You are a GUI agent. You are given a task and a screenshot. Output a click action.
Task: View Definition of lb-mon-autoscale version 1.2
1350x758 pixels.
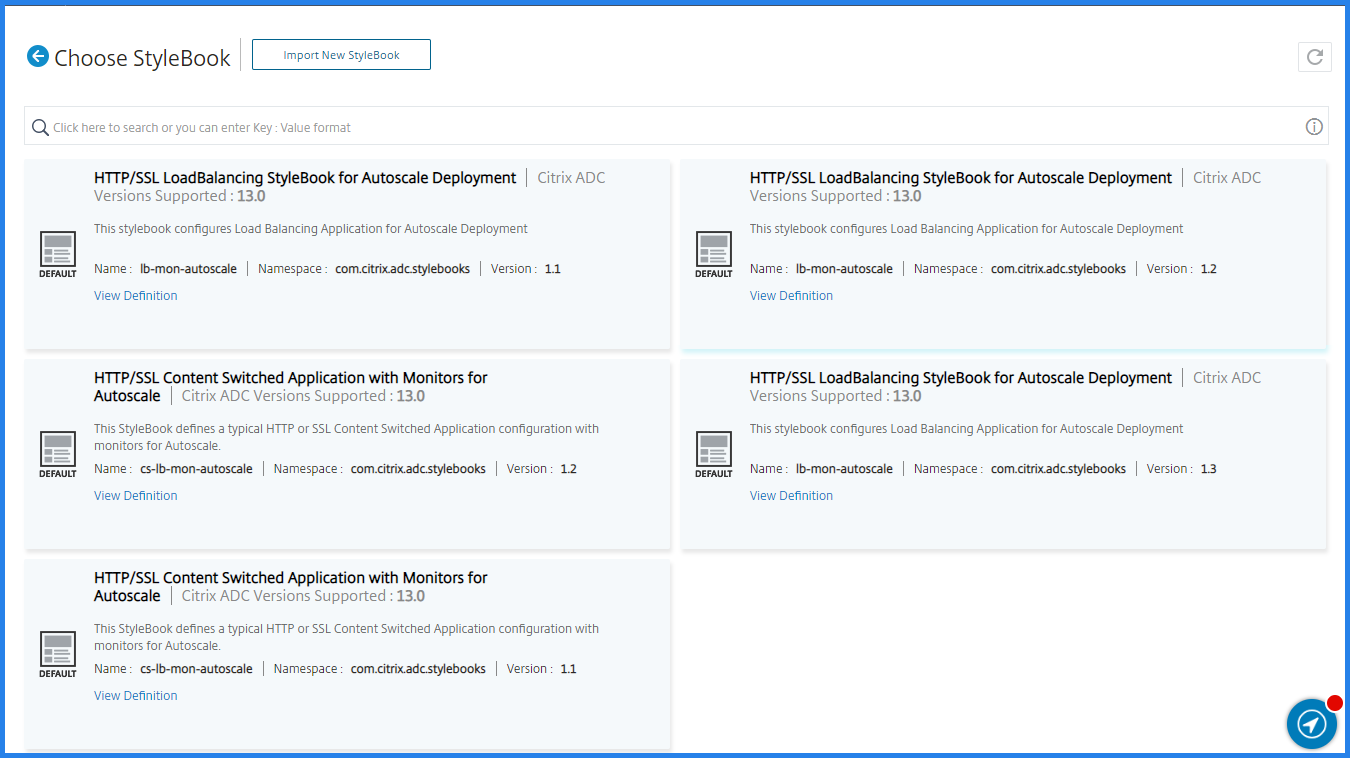(x=791, y=296)
